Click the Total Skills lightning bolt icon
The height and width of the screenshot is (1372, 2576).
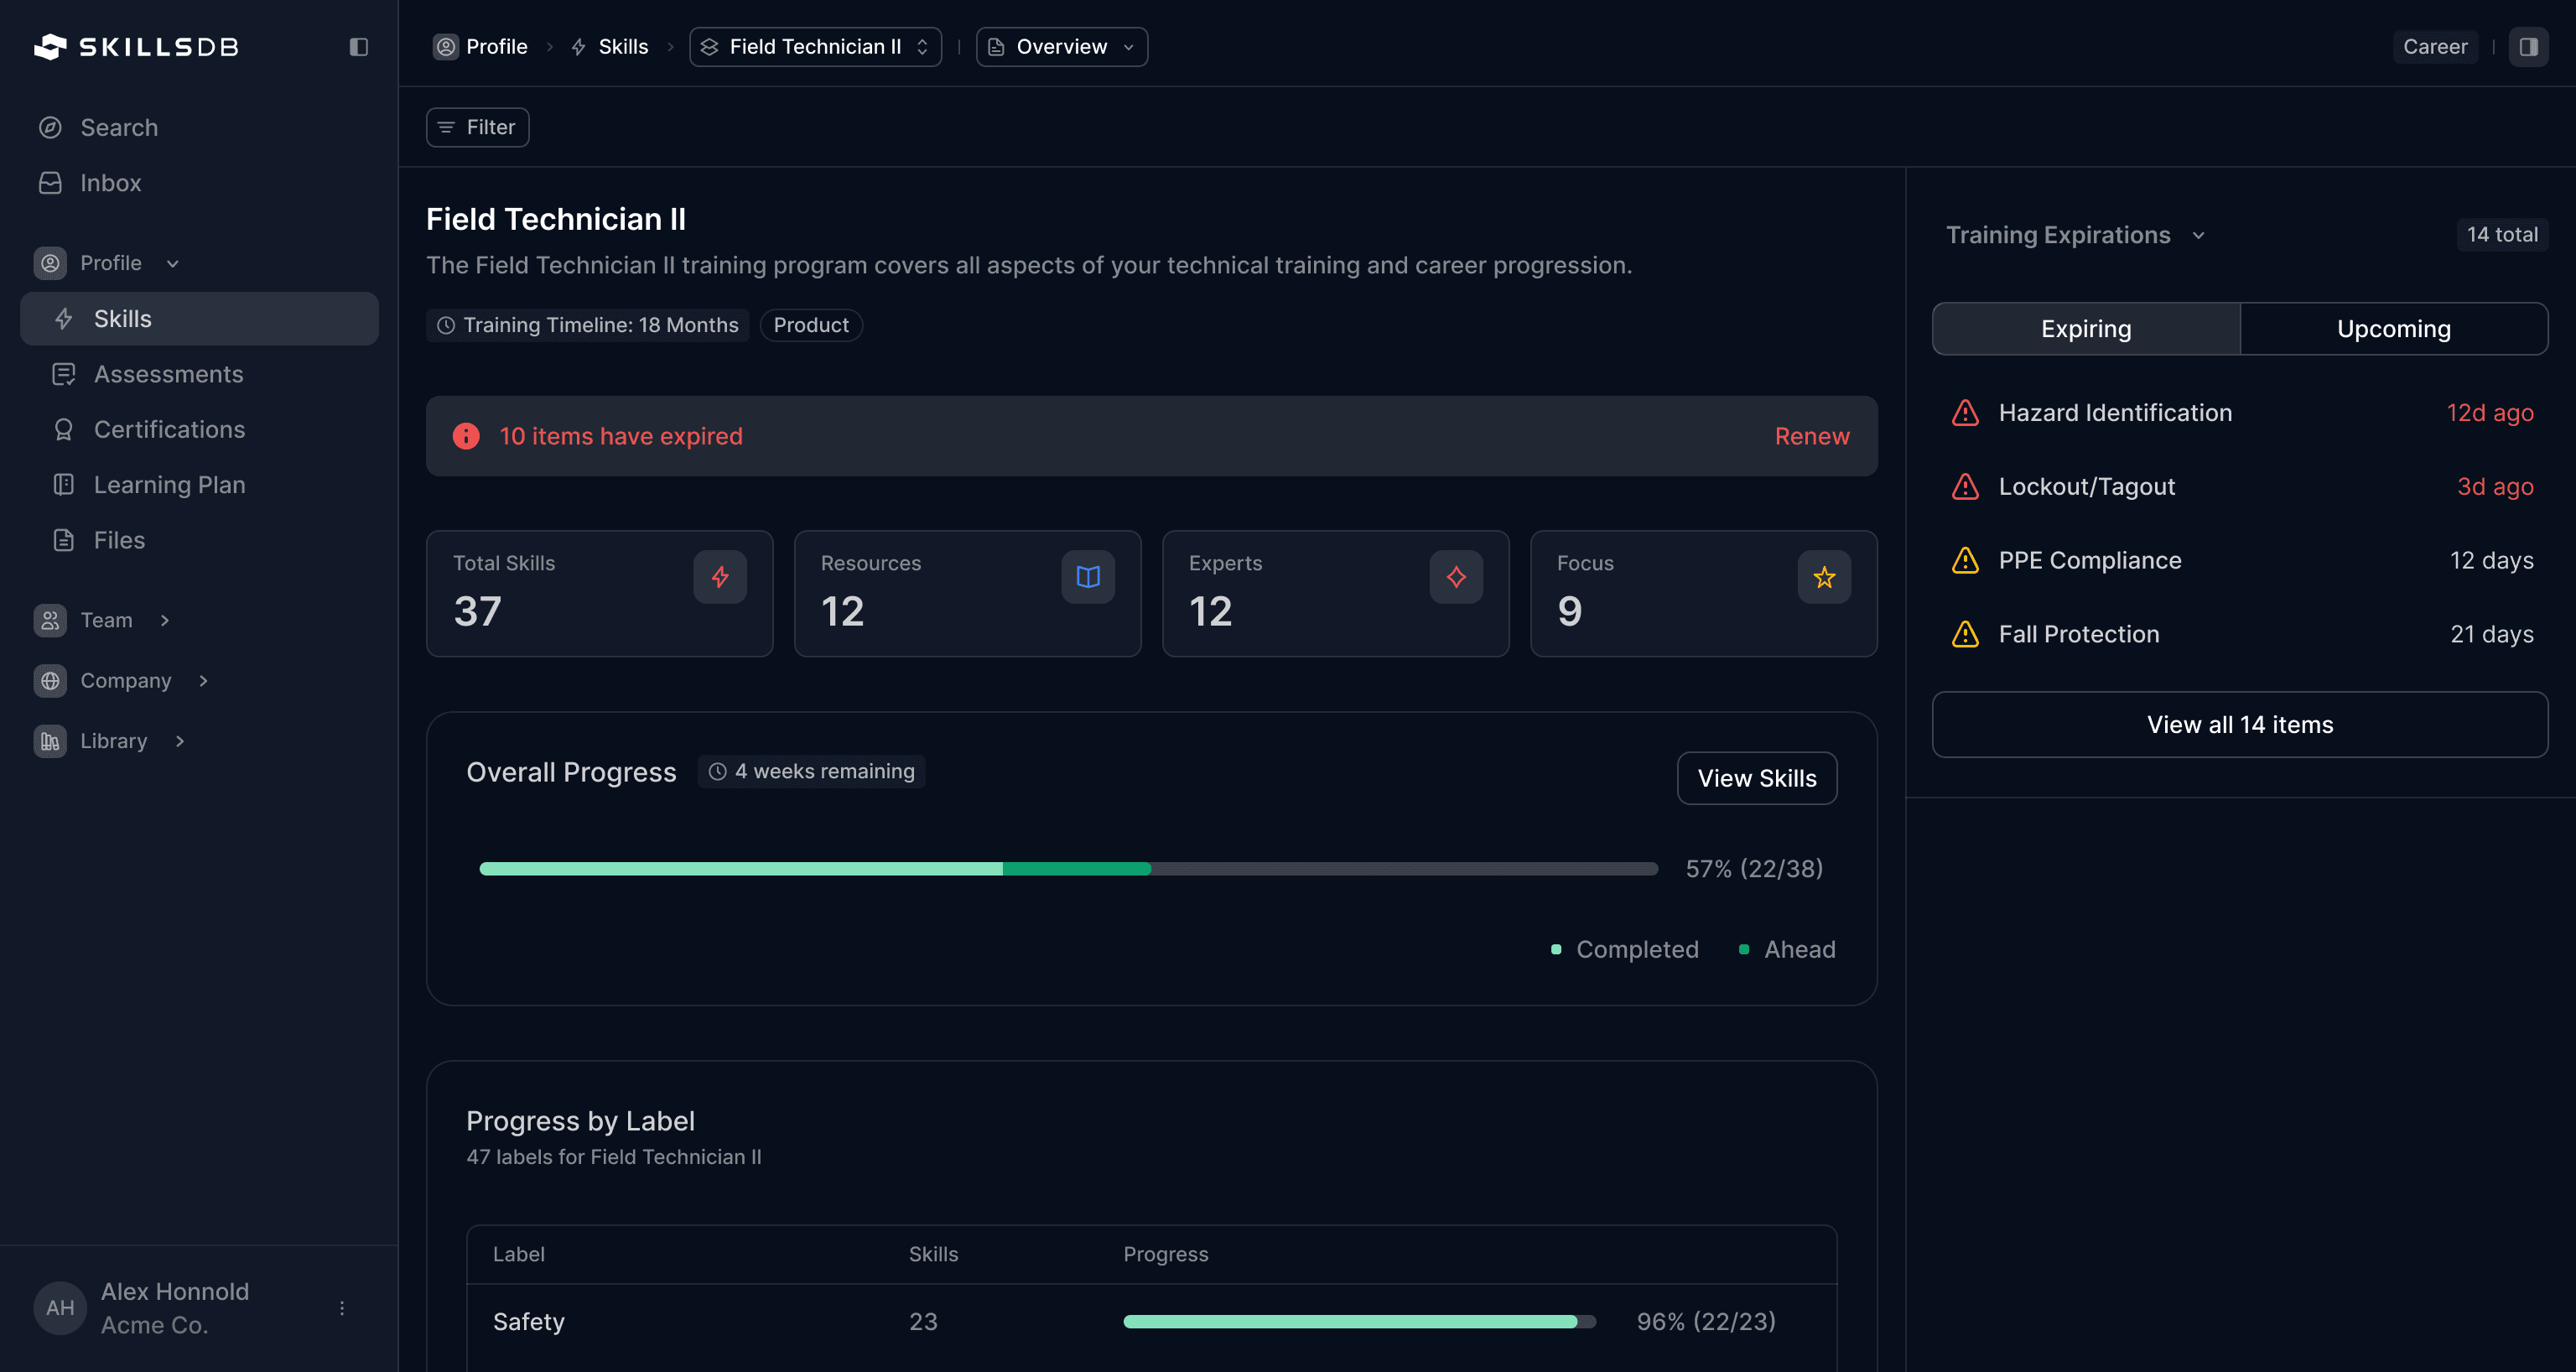click(x=720, y=577)
